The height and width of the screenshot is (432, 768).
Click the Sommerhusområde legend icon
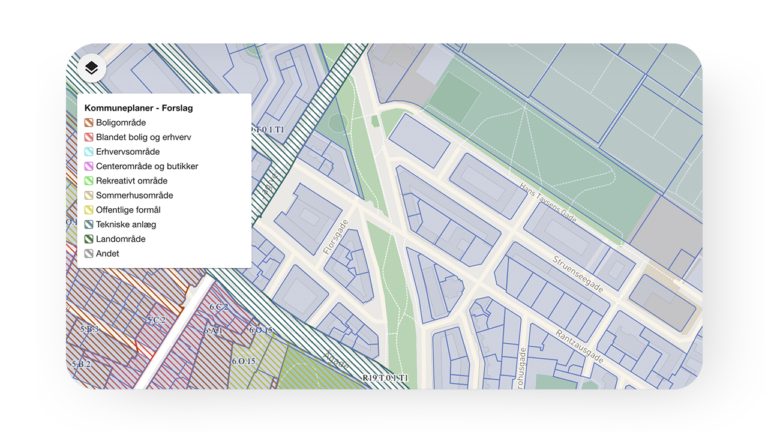(x=88, y=196)
